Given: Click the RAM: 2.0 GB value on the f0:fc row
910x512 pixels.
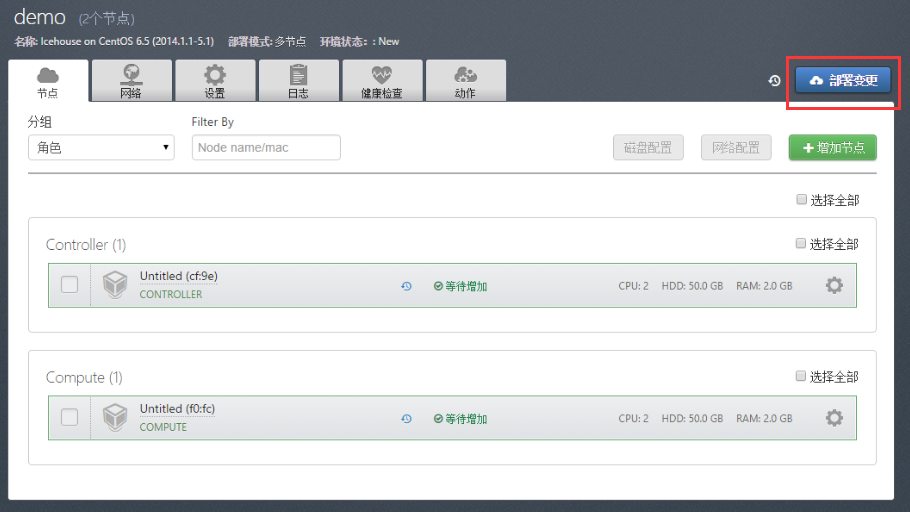Looking at the screenshot, I should pyautogui.click(x=764, y=418).
